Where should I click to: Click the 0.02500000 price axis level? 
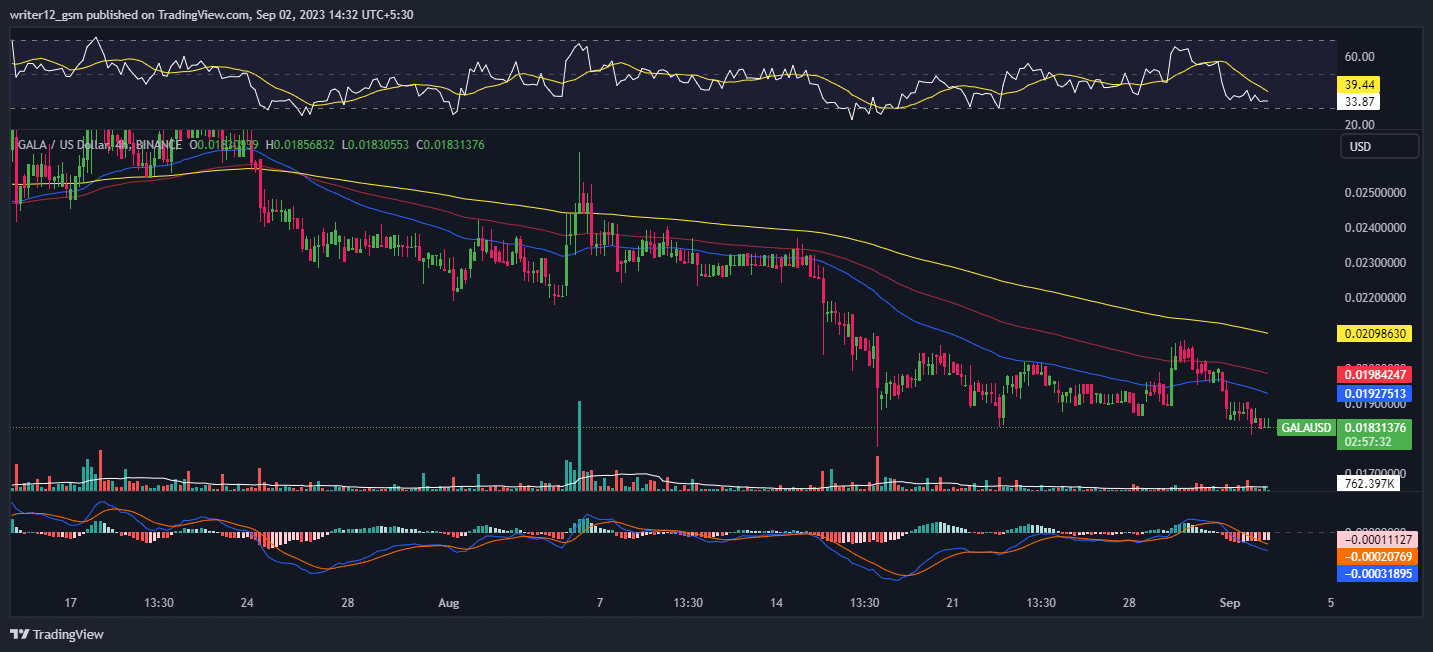(1376, 193)
